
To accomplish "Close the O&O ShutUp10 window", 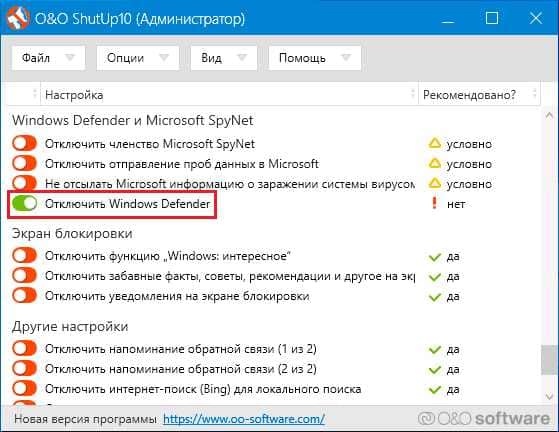I will pyautogui.click(x=536, y=18).
